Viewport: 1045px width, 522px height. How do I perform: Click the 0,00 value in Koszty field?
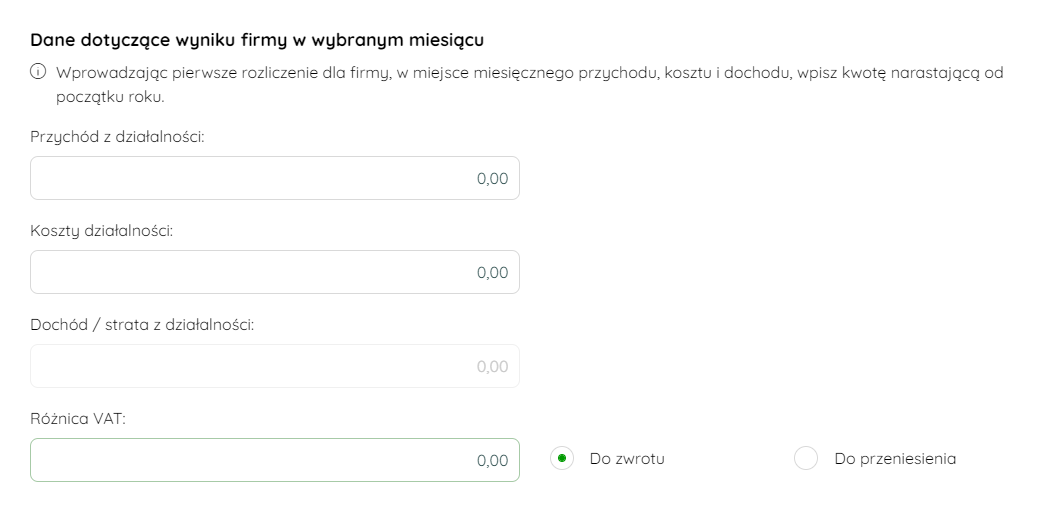tap(493, 273)
